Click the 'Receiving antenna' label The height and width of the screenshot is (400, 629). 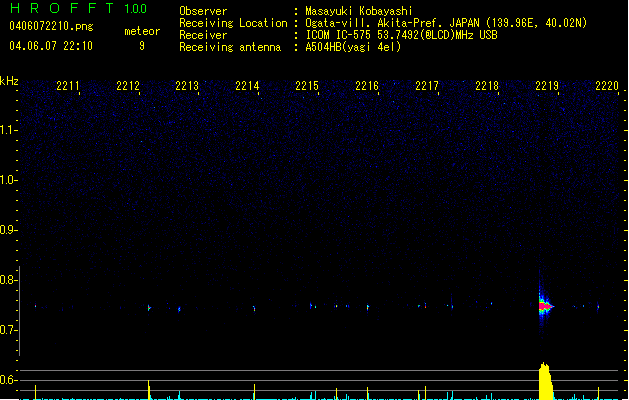(230, 47)
